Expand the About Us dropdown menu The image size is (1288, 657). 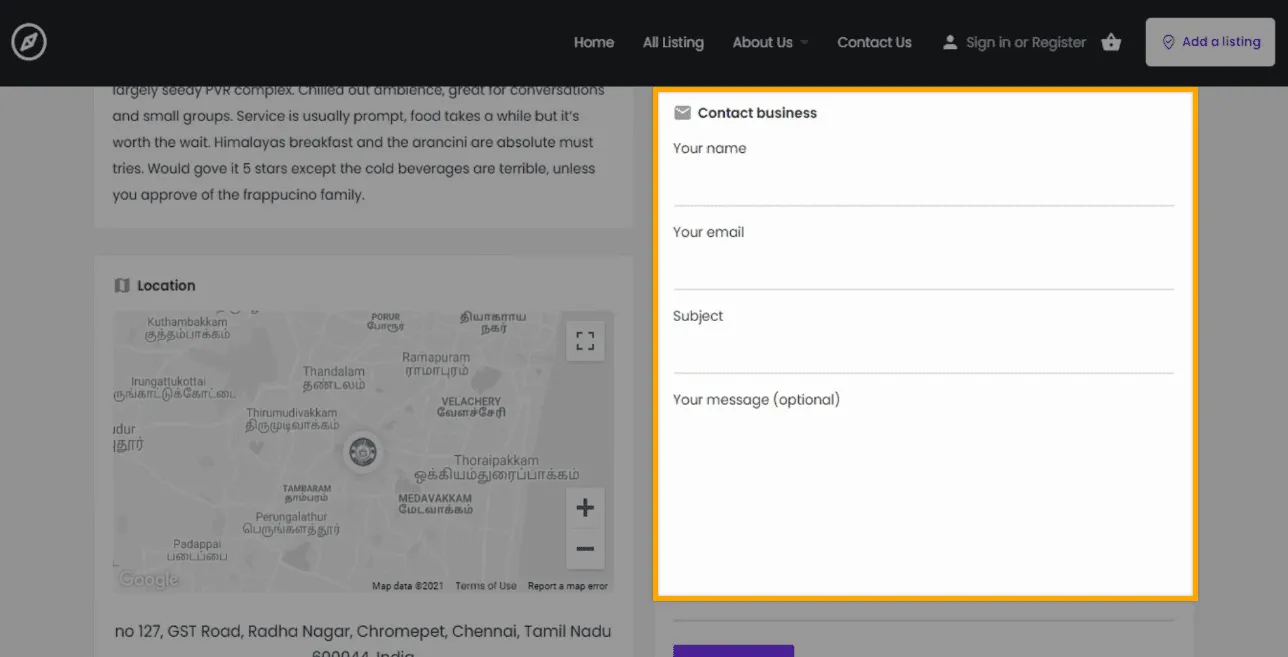(x=770, y=42)
